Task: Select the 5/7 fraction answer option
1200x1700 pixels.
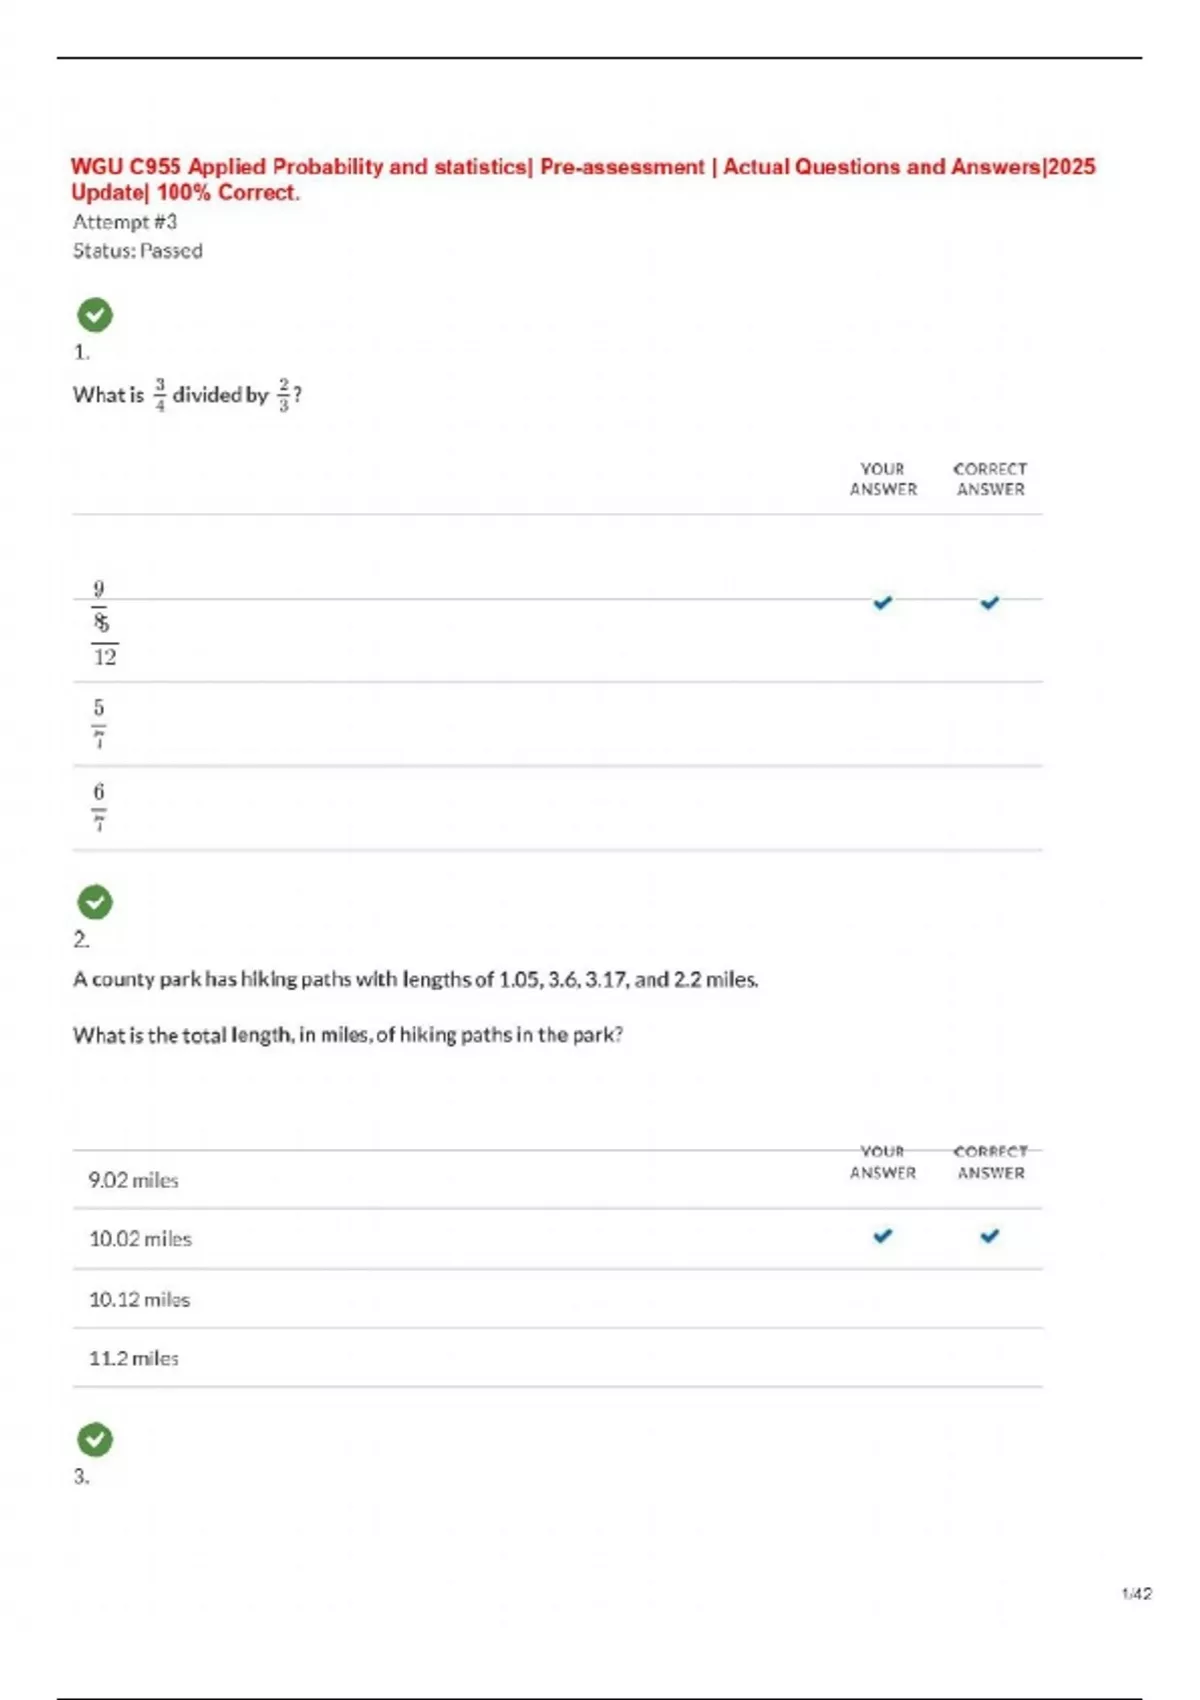Action: 98,723
